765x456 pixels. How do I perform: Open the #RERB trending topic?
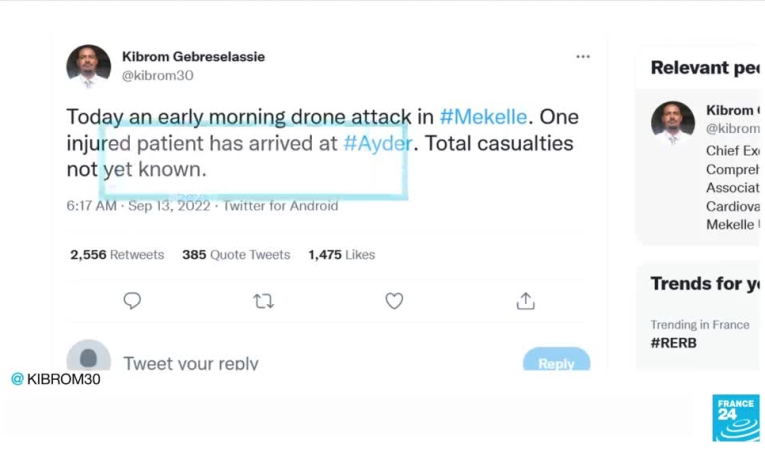click(674, 342)
